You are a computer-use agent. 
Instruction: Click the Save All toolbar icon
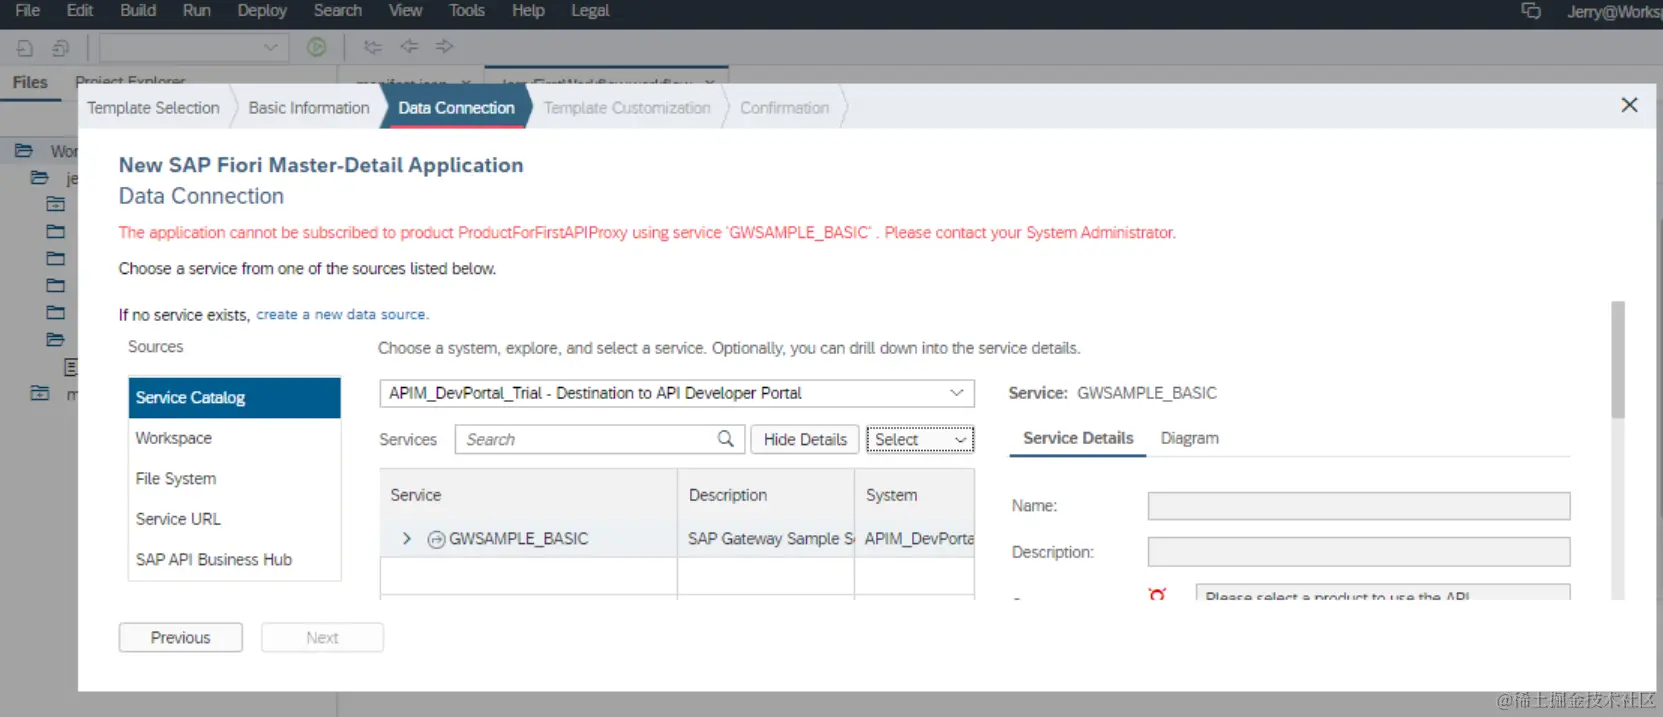point(61,47)
